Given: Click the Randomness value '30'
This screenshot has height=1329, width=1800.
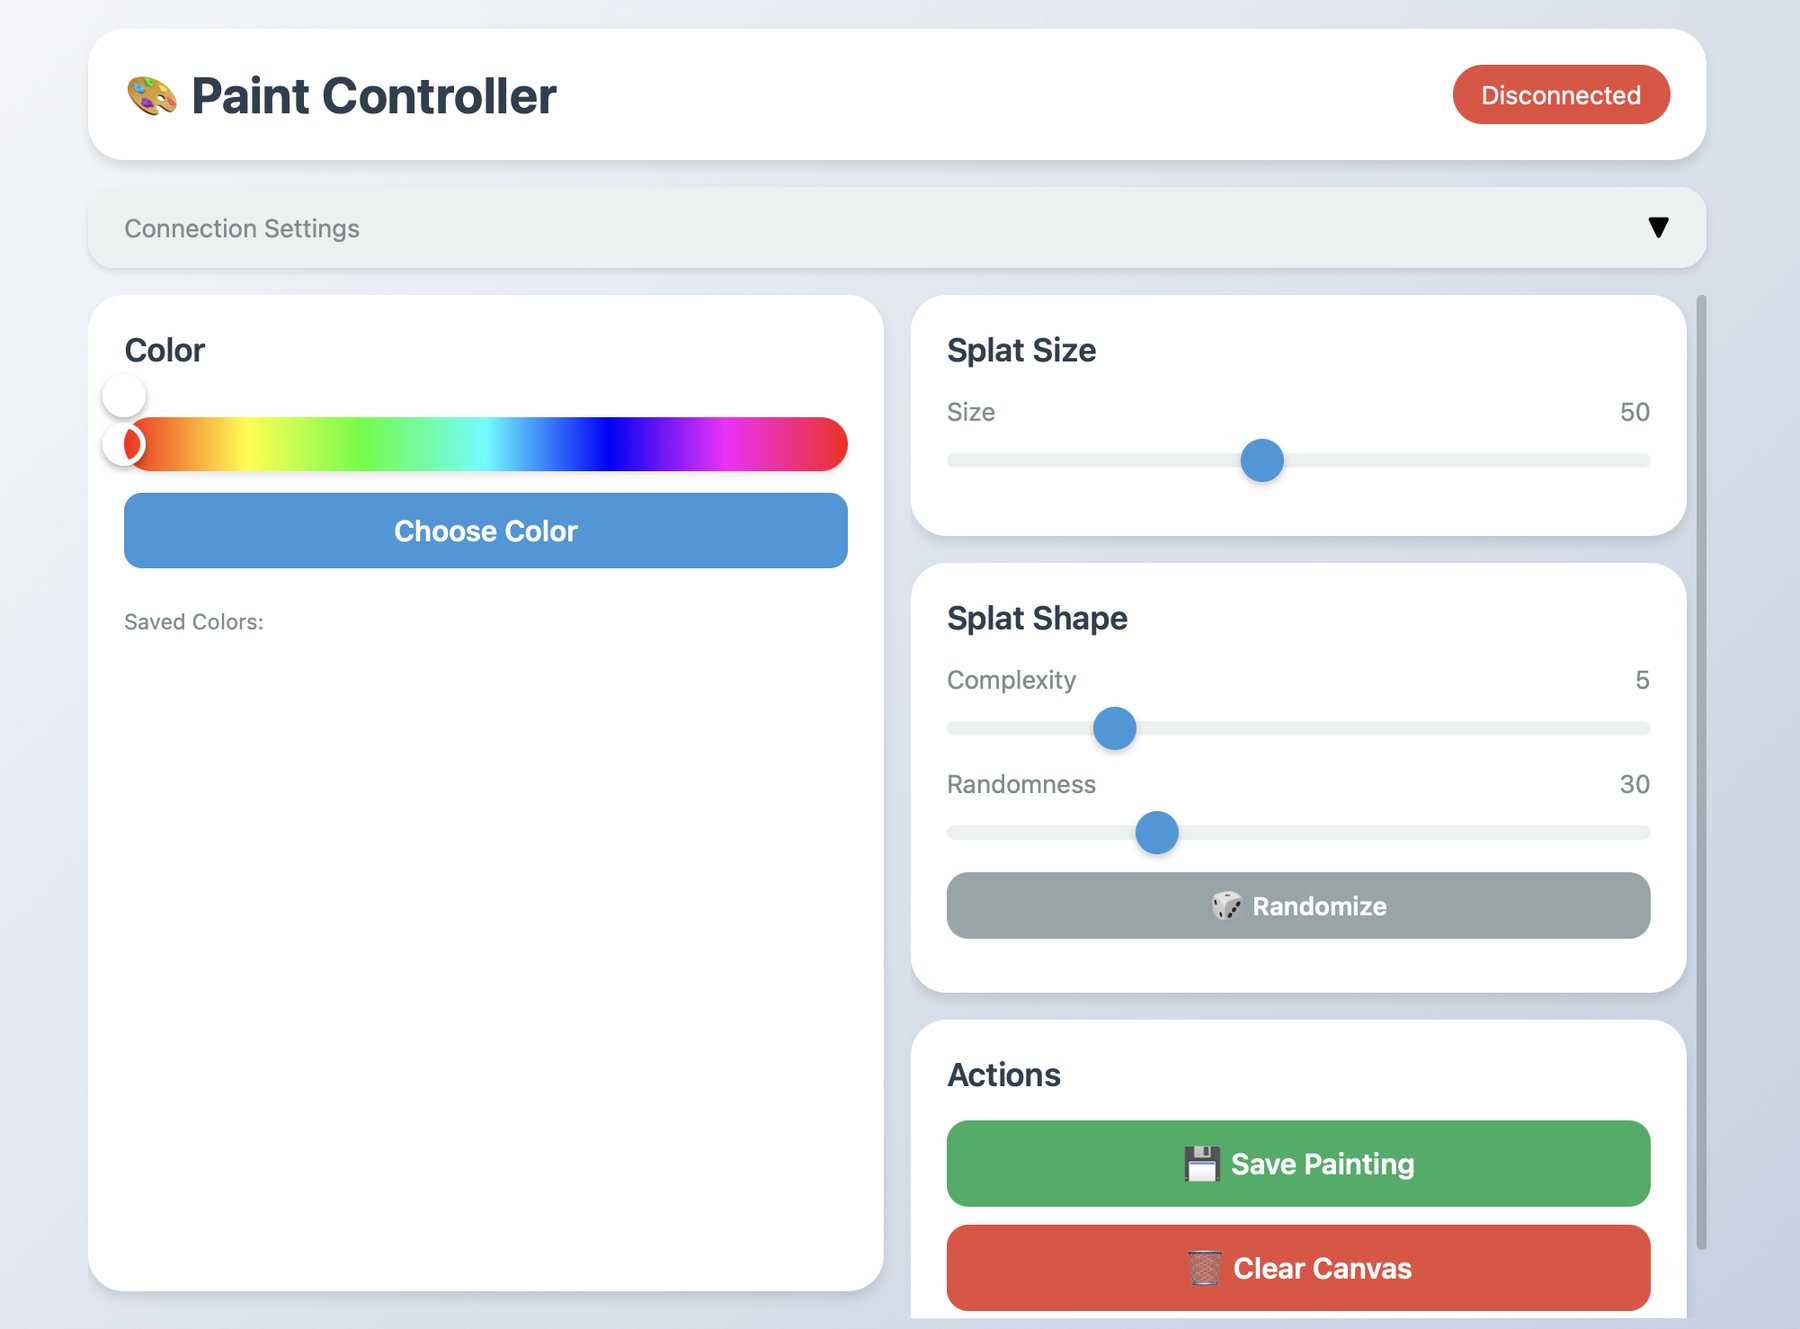Looking at the screenshot, I should (1634, 784).
